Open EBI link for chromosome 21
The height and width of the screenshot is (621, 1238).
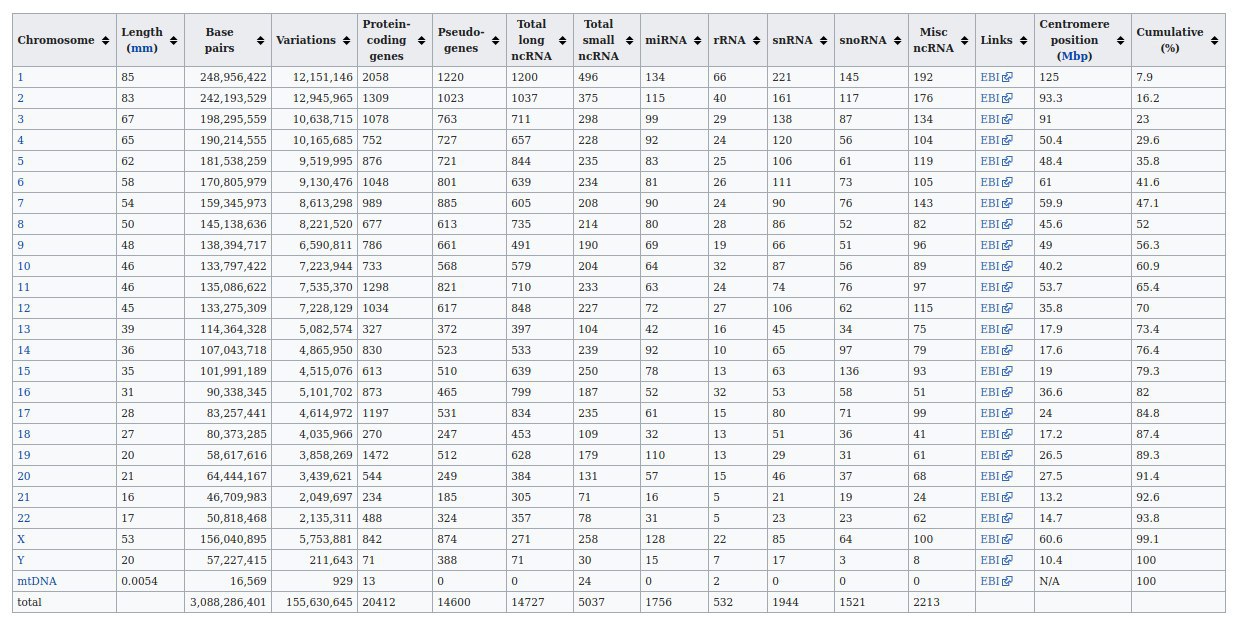click(996, 497)
